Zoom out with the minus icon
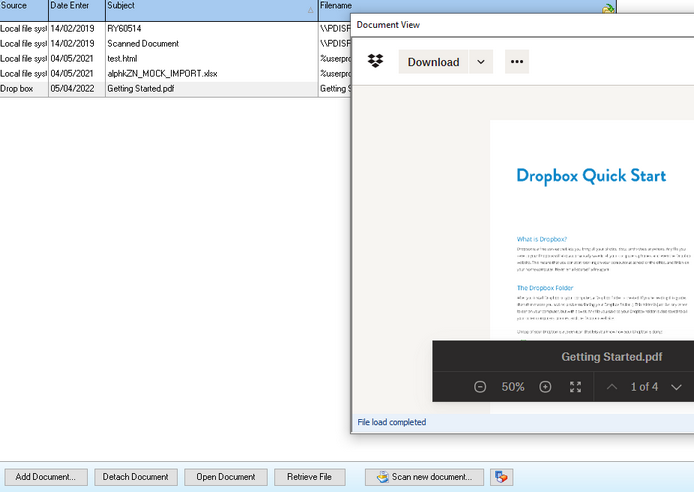 click(480, 387)
